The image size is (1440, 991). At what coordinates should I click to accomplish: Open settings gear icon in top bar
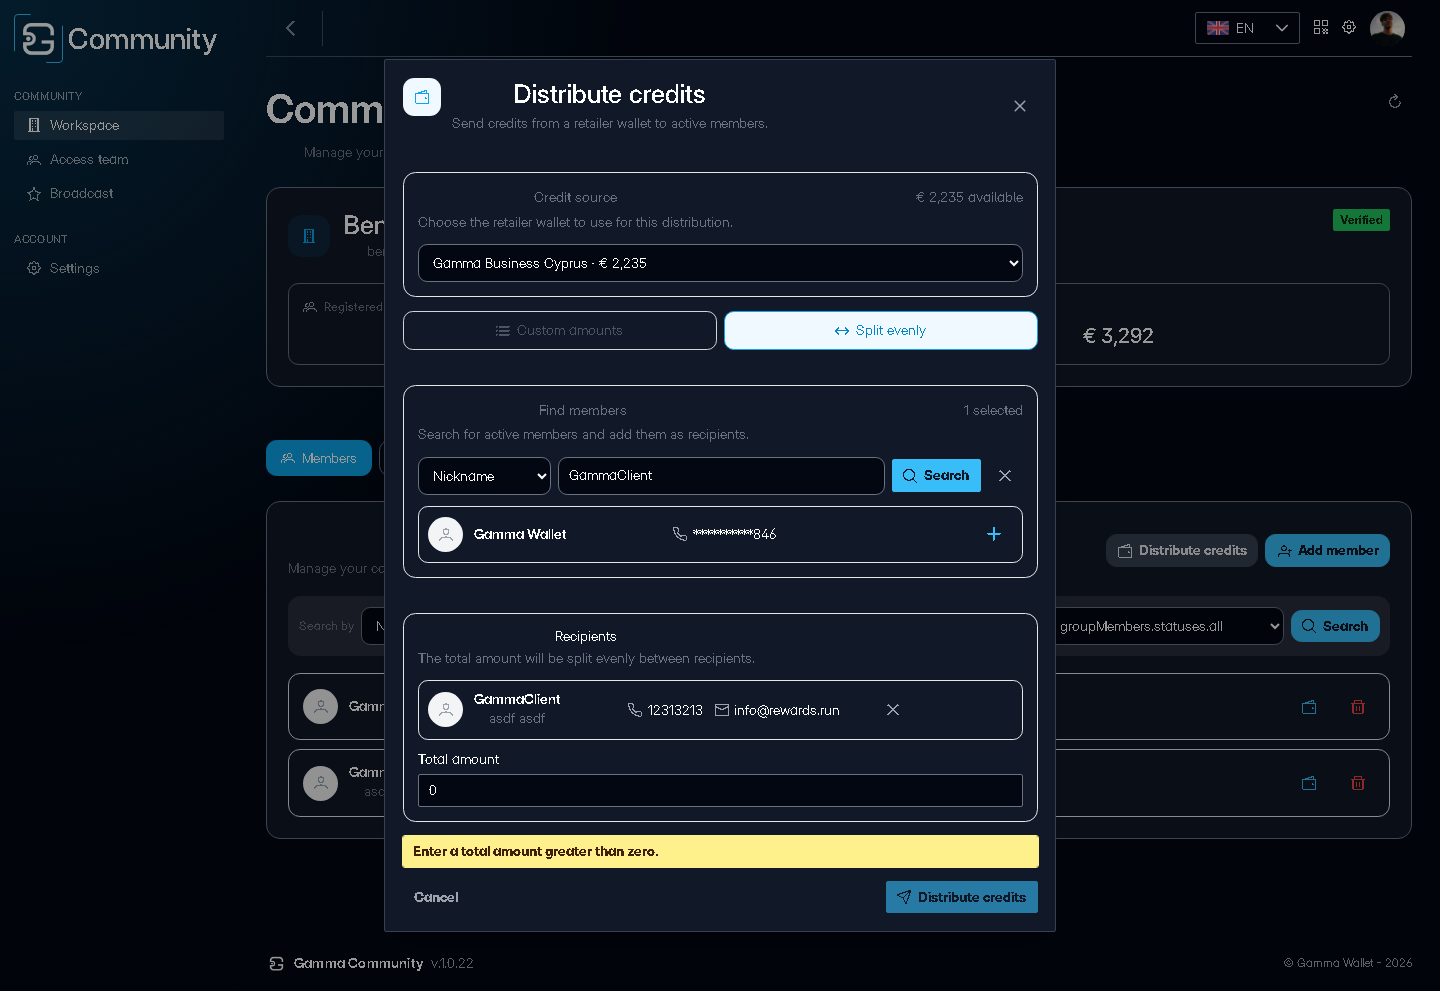pos(1349,27)
